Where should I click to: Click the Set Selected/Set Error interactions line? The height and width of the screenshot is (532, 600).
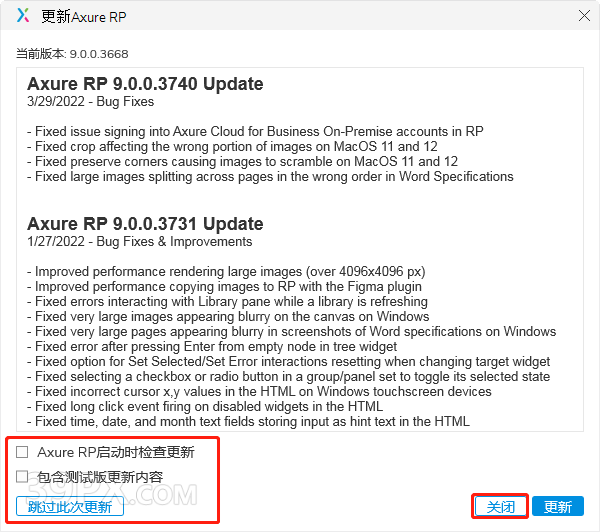point(289,361)
